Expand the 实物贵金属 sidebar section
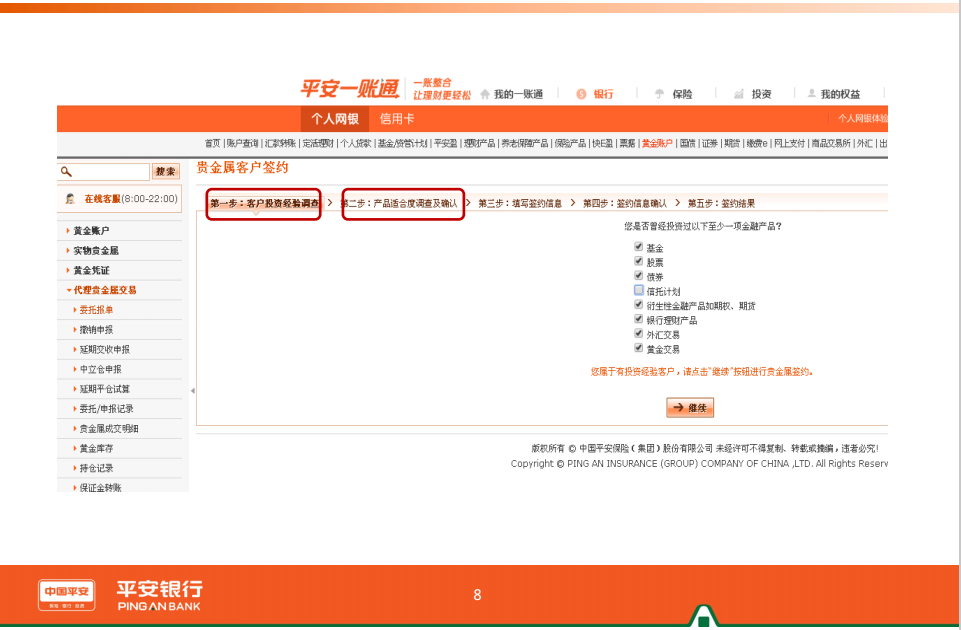 click(x=96, y=250)
